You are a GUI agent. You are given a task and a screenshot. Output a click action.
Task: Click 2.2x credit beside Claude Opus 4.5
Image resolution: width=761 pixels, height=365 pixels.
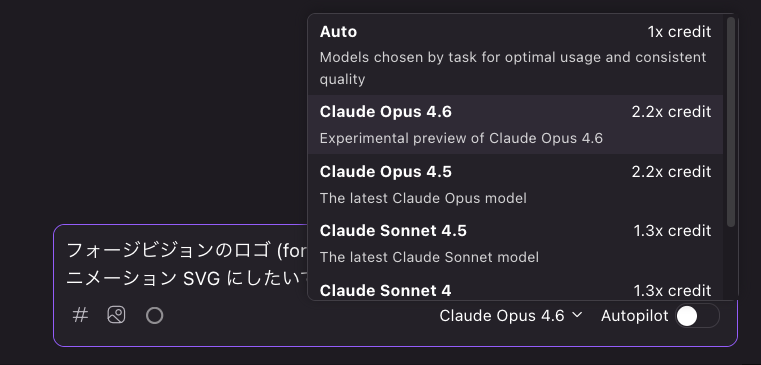pyautogui.click(x=671, y=172)
